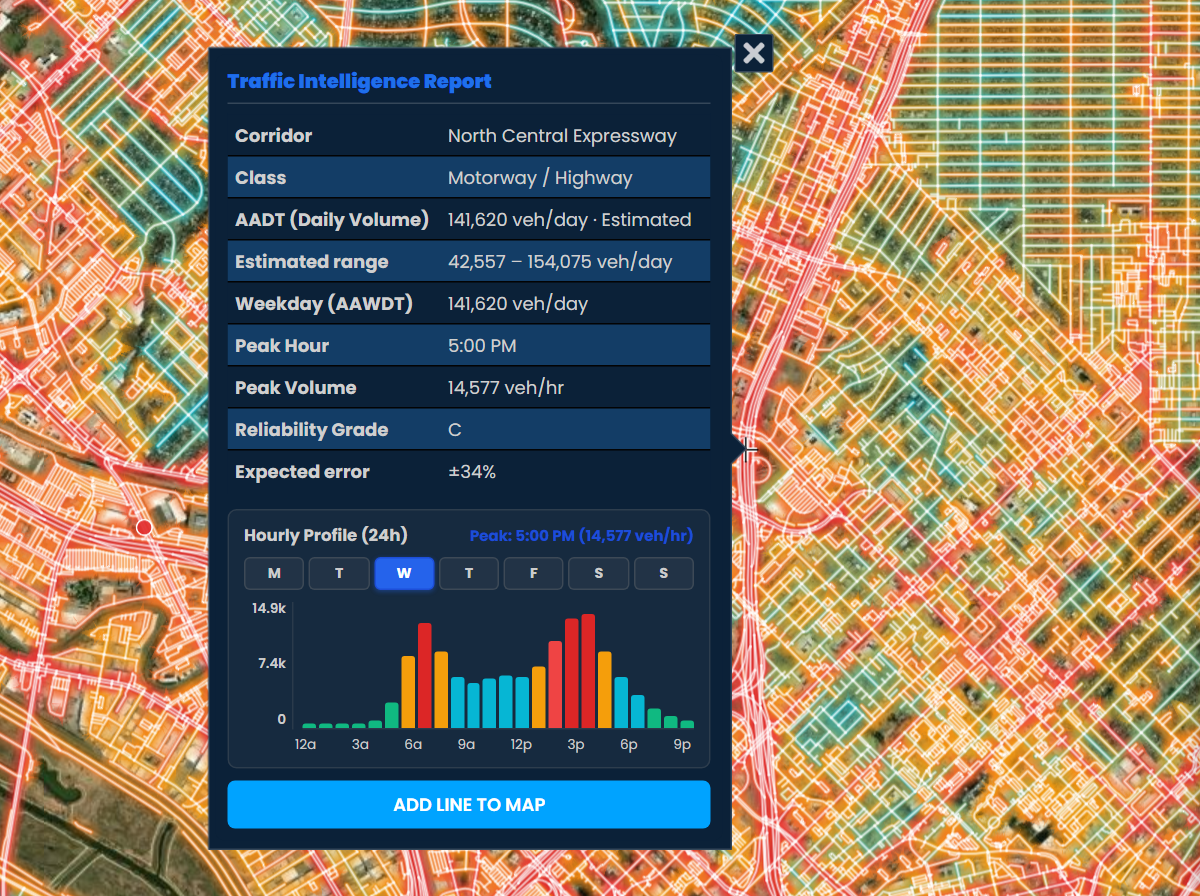Click the '5:00 PM' Peak Hour value
Viewport: 1200px width, 896px height.
pos(482,346)
